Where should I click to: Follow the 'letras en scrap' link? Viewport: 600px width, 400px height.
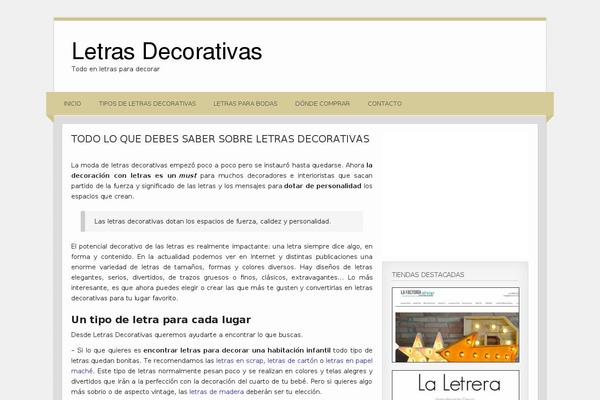(x=240, y=361)
